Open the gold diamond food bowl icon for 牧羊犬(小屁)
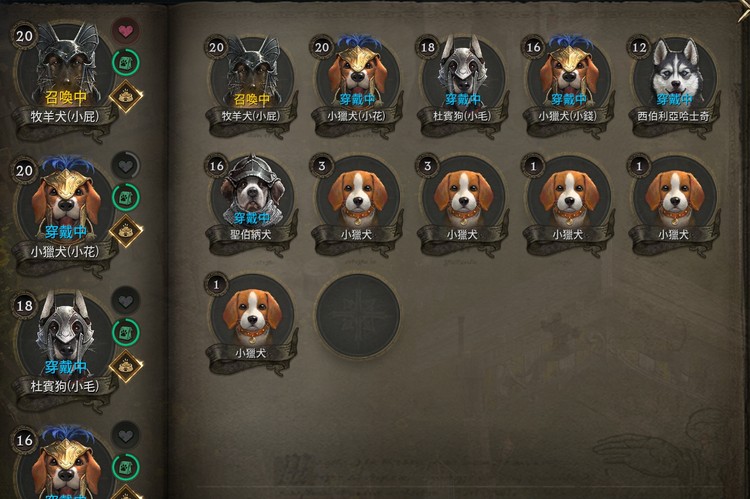 (x=126, y=96)
